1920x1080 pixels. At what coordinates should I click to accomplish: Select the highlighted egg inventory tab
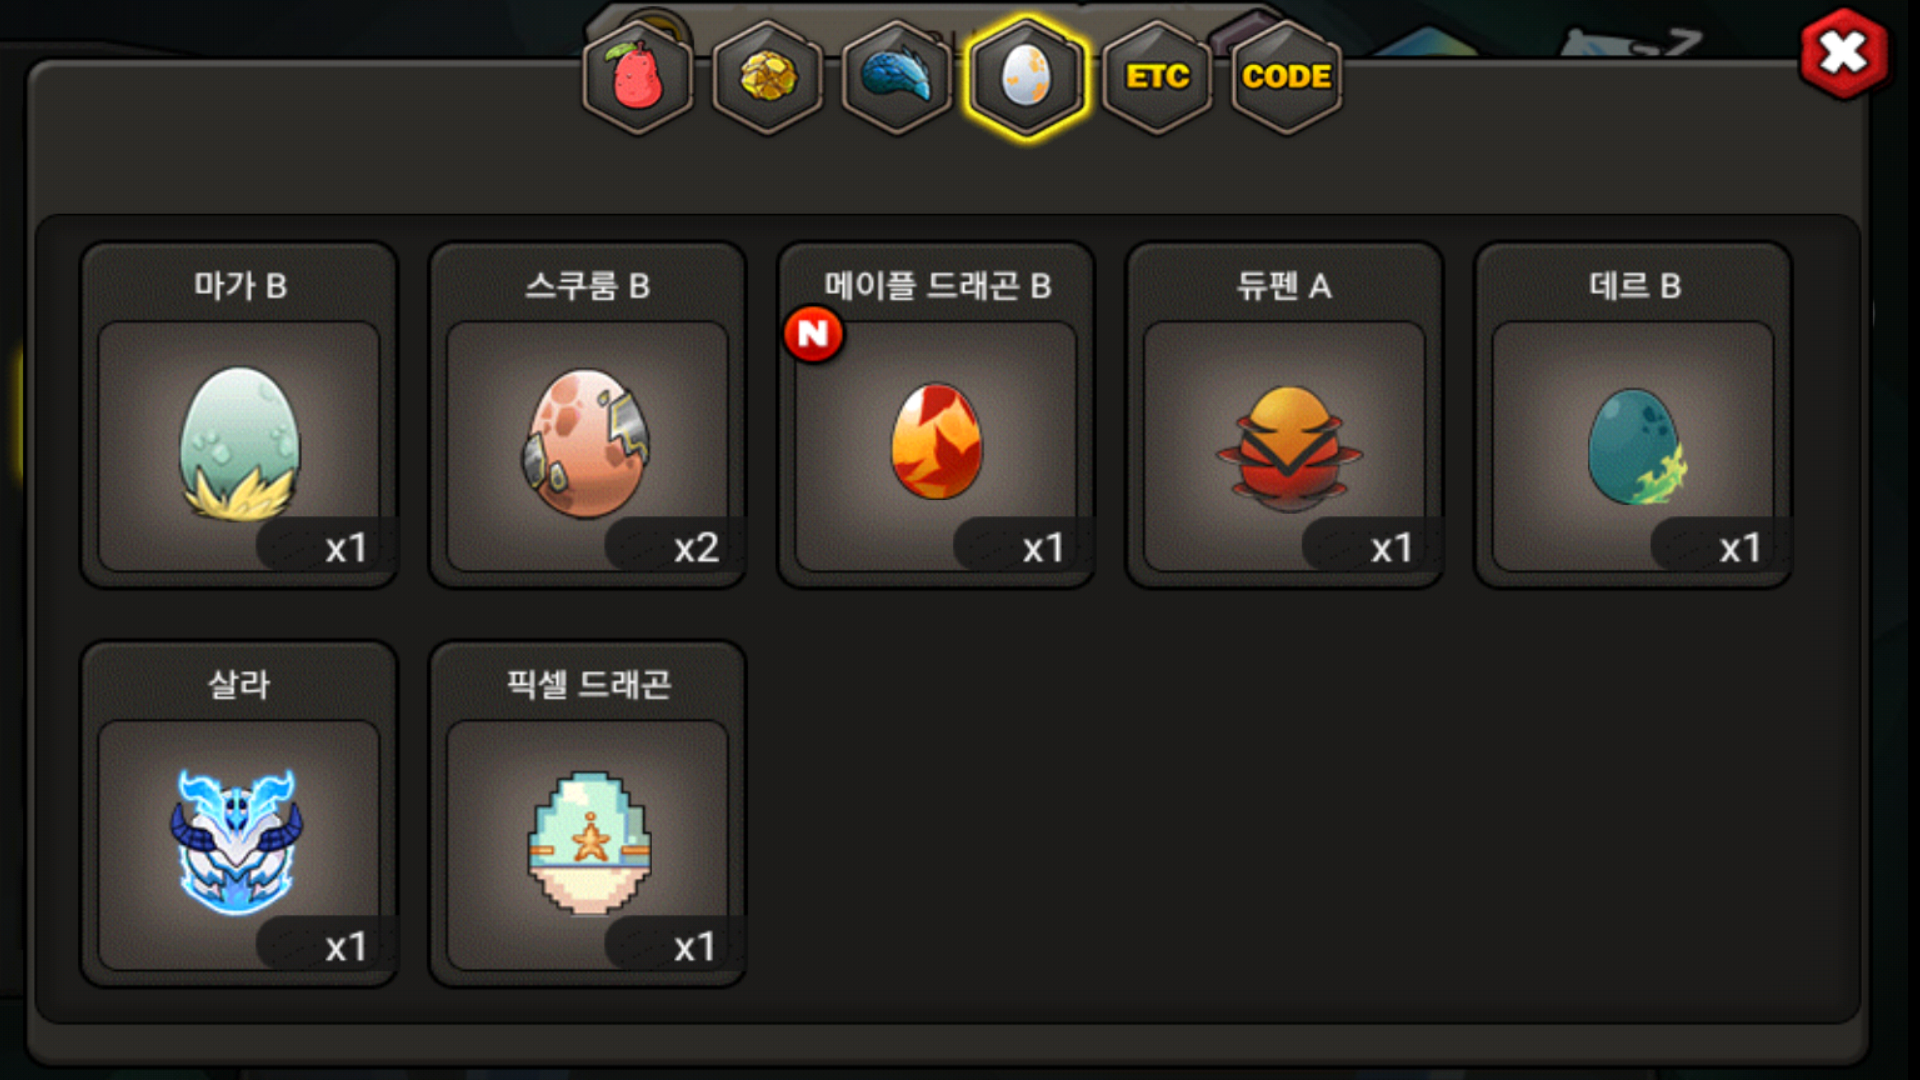[x=1026, y=77]
